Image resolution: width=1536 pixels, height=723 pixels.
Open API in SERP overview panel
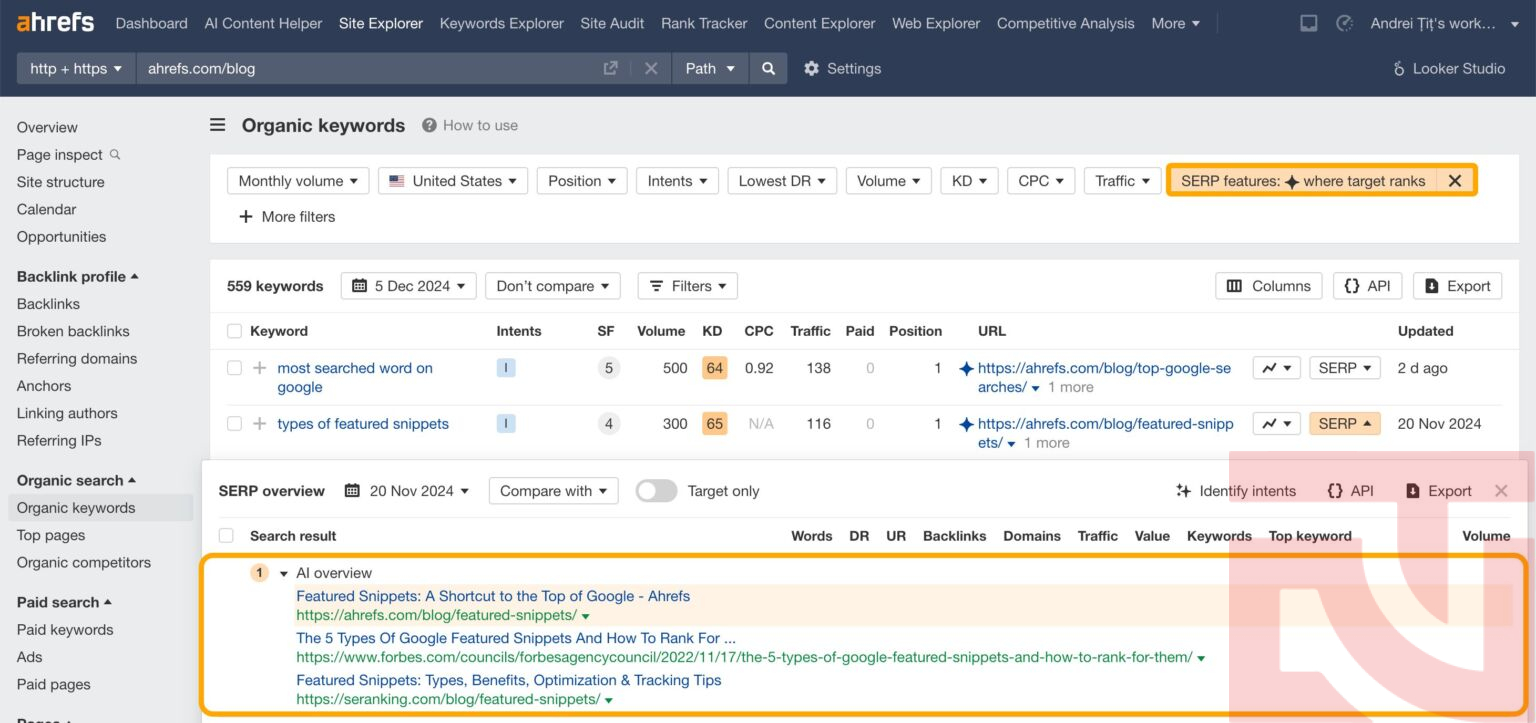pyautogui.click(x=1350, y=491)
